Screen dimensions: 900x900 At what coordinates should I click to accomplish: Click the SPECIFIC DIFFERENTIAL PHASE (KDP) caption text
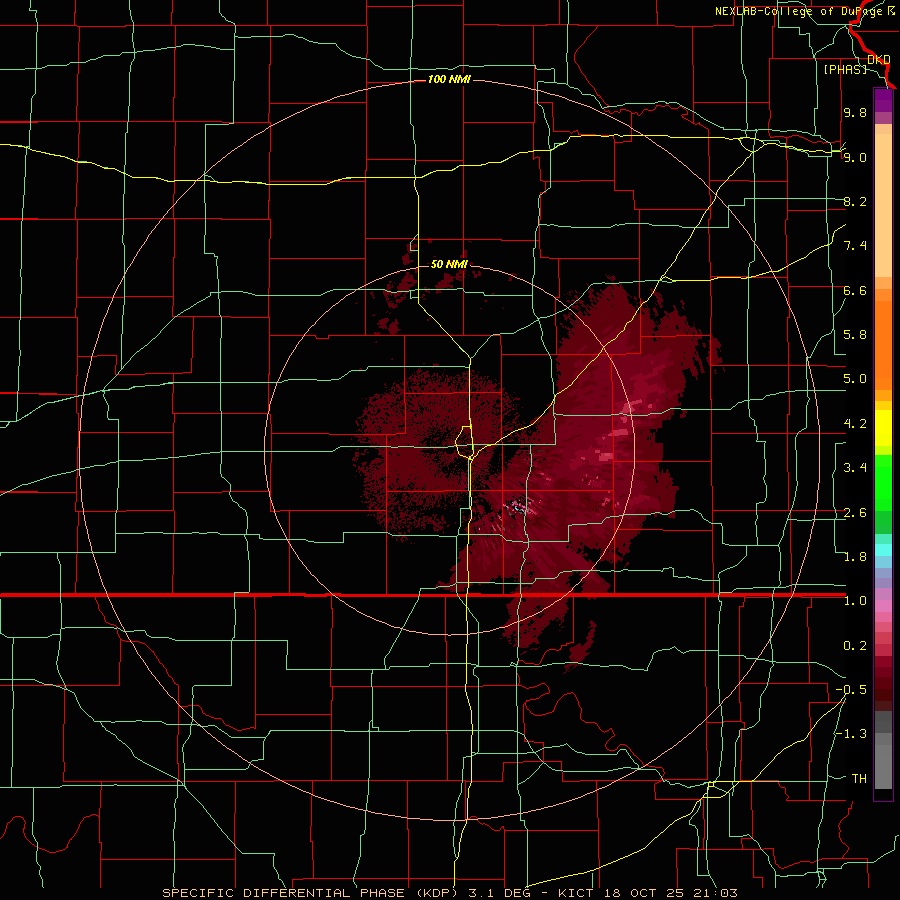(308, 893)
